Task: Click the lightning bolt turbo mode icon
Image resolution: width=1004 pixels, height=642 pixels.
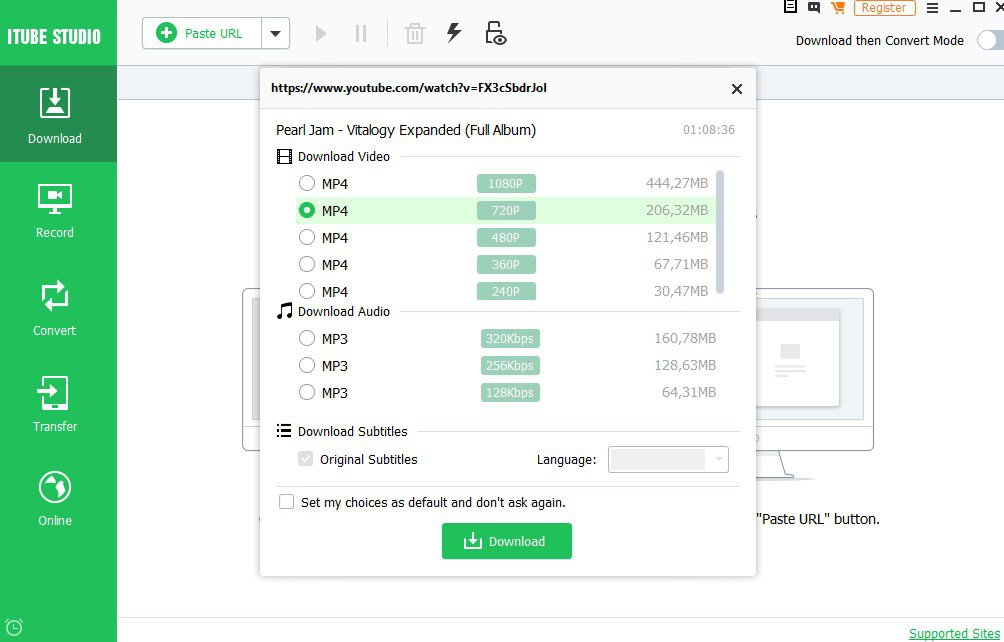Action: [x=454, y=33]
